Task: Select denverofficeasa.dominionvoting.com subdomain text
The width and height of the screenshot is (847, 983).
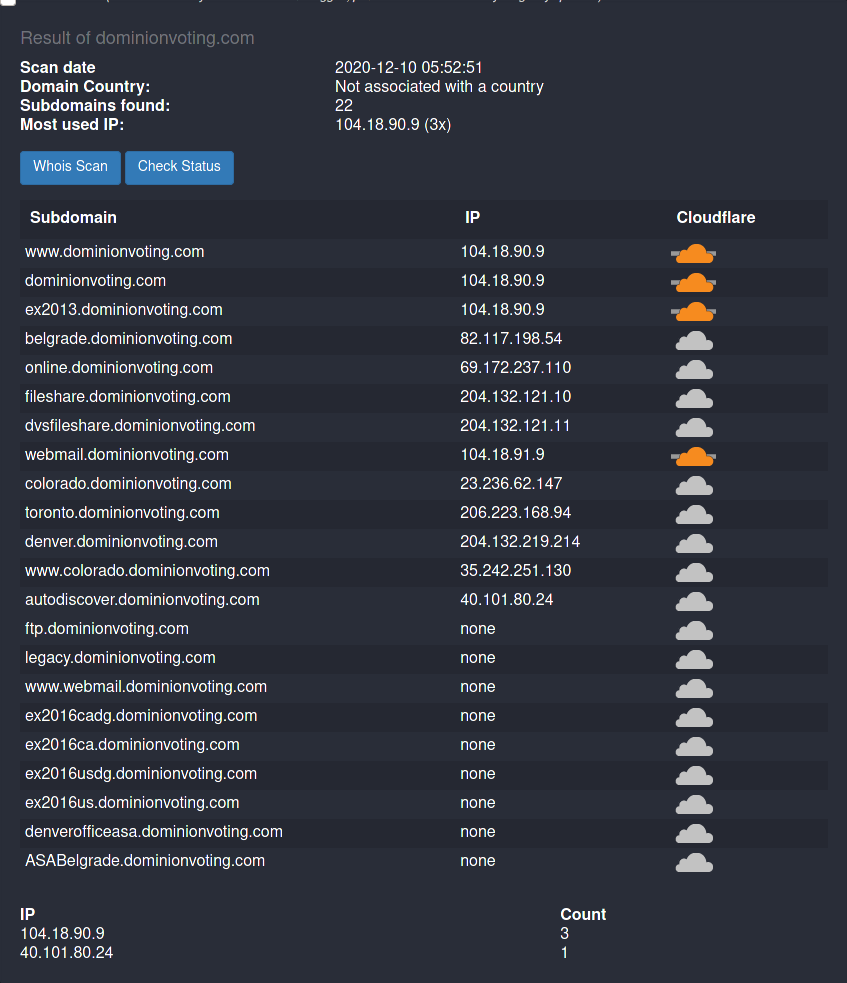Action: (154, 831)
